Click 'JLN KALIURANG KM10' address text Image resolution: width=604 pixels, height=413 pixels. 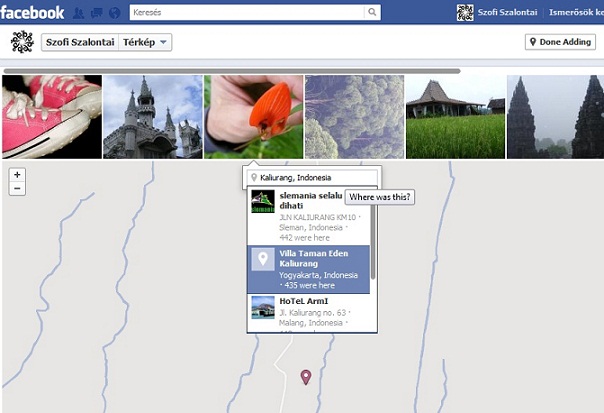coord(317,217)
